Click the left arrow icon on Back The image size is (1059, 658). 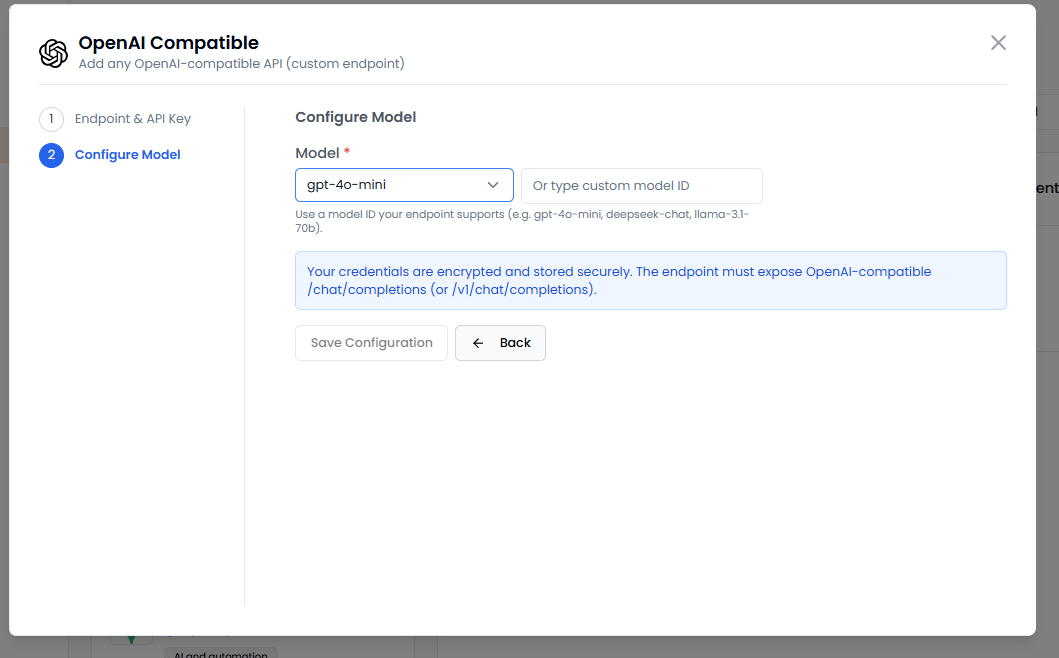pyautogui.click(x=478, y=343)
